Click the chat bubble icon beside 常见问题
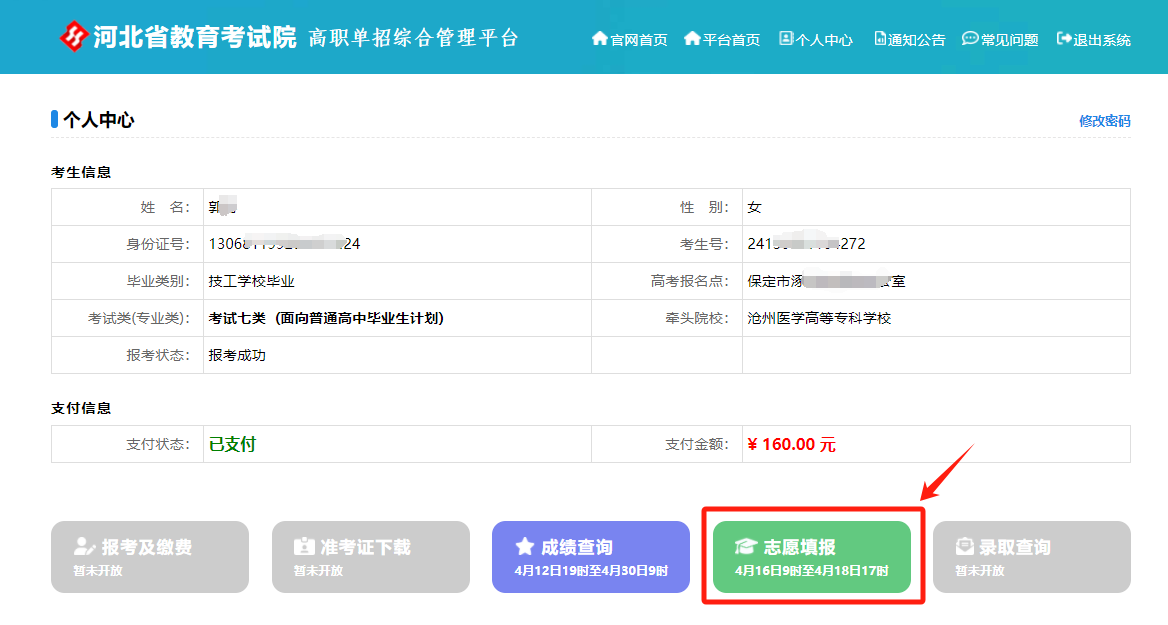1168x625 pixels. point(970,39)
